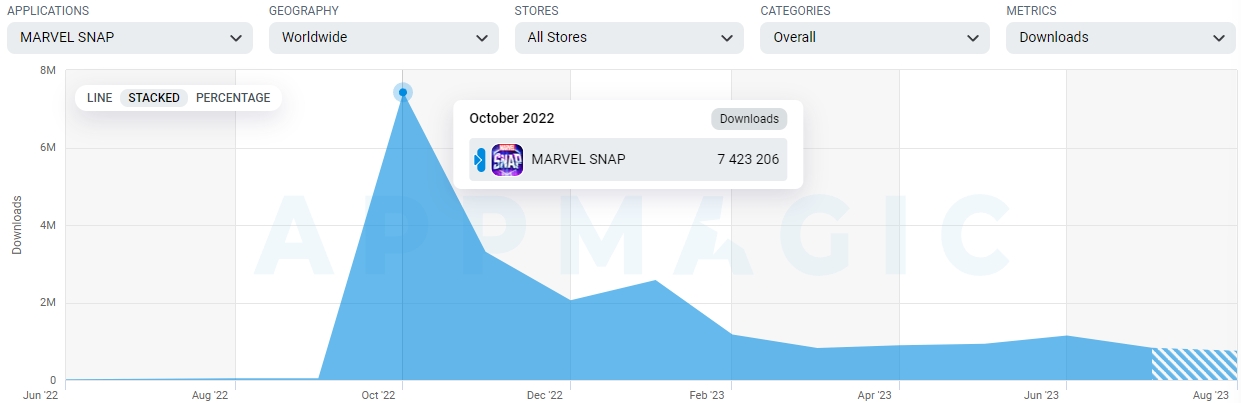Screen dimensions: 1241x403
Task: Open the Applications dropdown showing MARVEL SNAP
Action: (128, 38)
